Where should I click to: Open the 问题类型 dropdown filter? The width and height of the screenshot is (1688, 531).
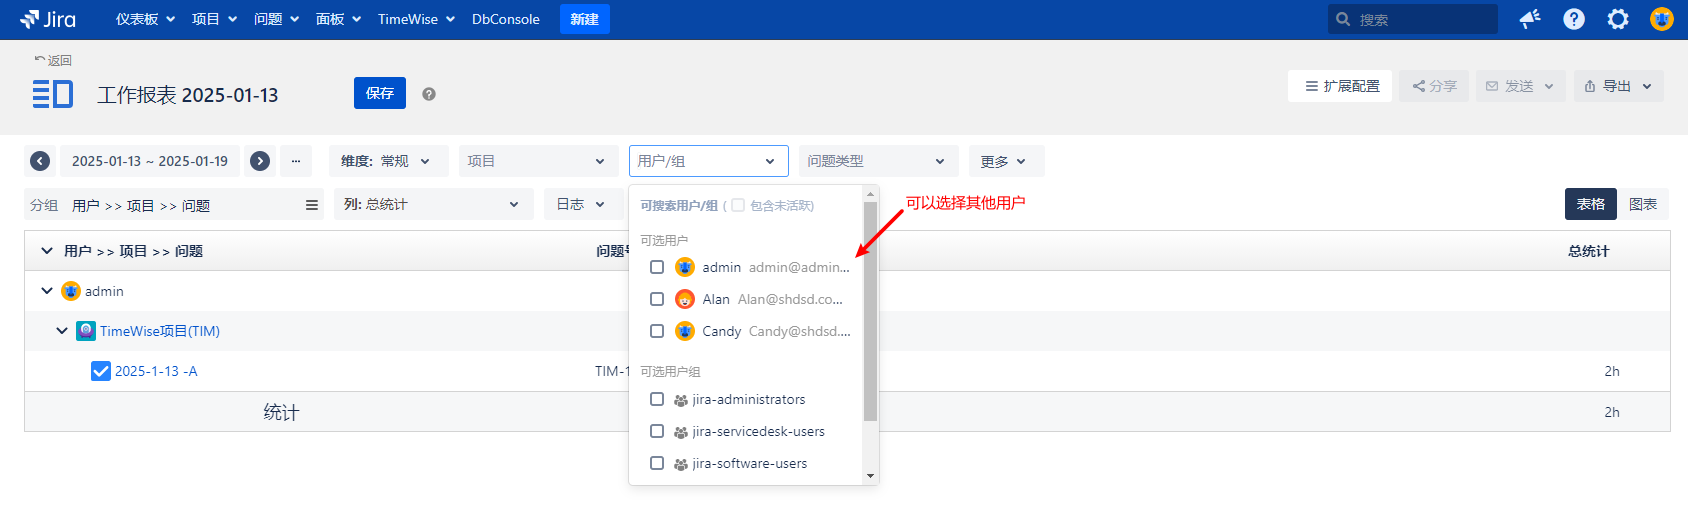878,161
